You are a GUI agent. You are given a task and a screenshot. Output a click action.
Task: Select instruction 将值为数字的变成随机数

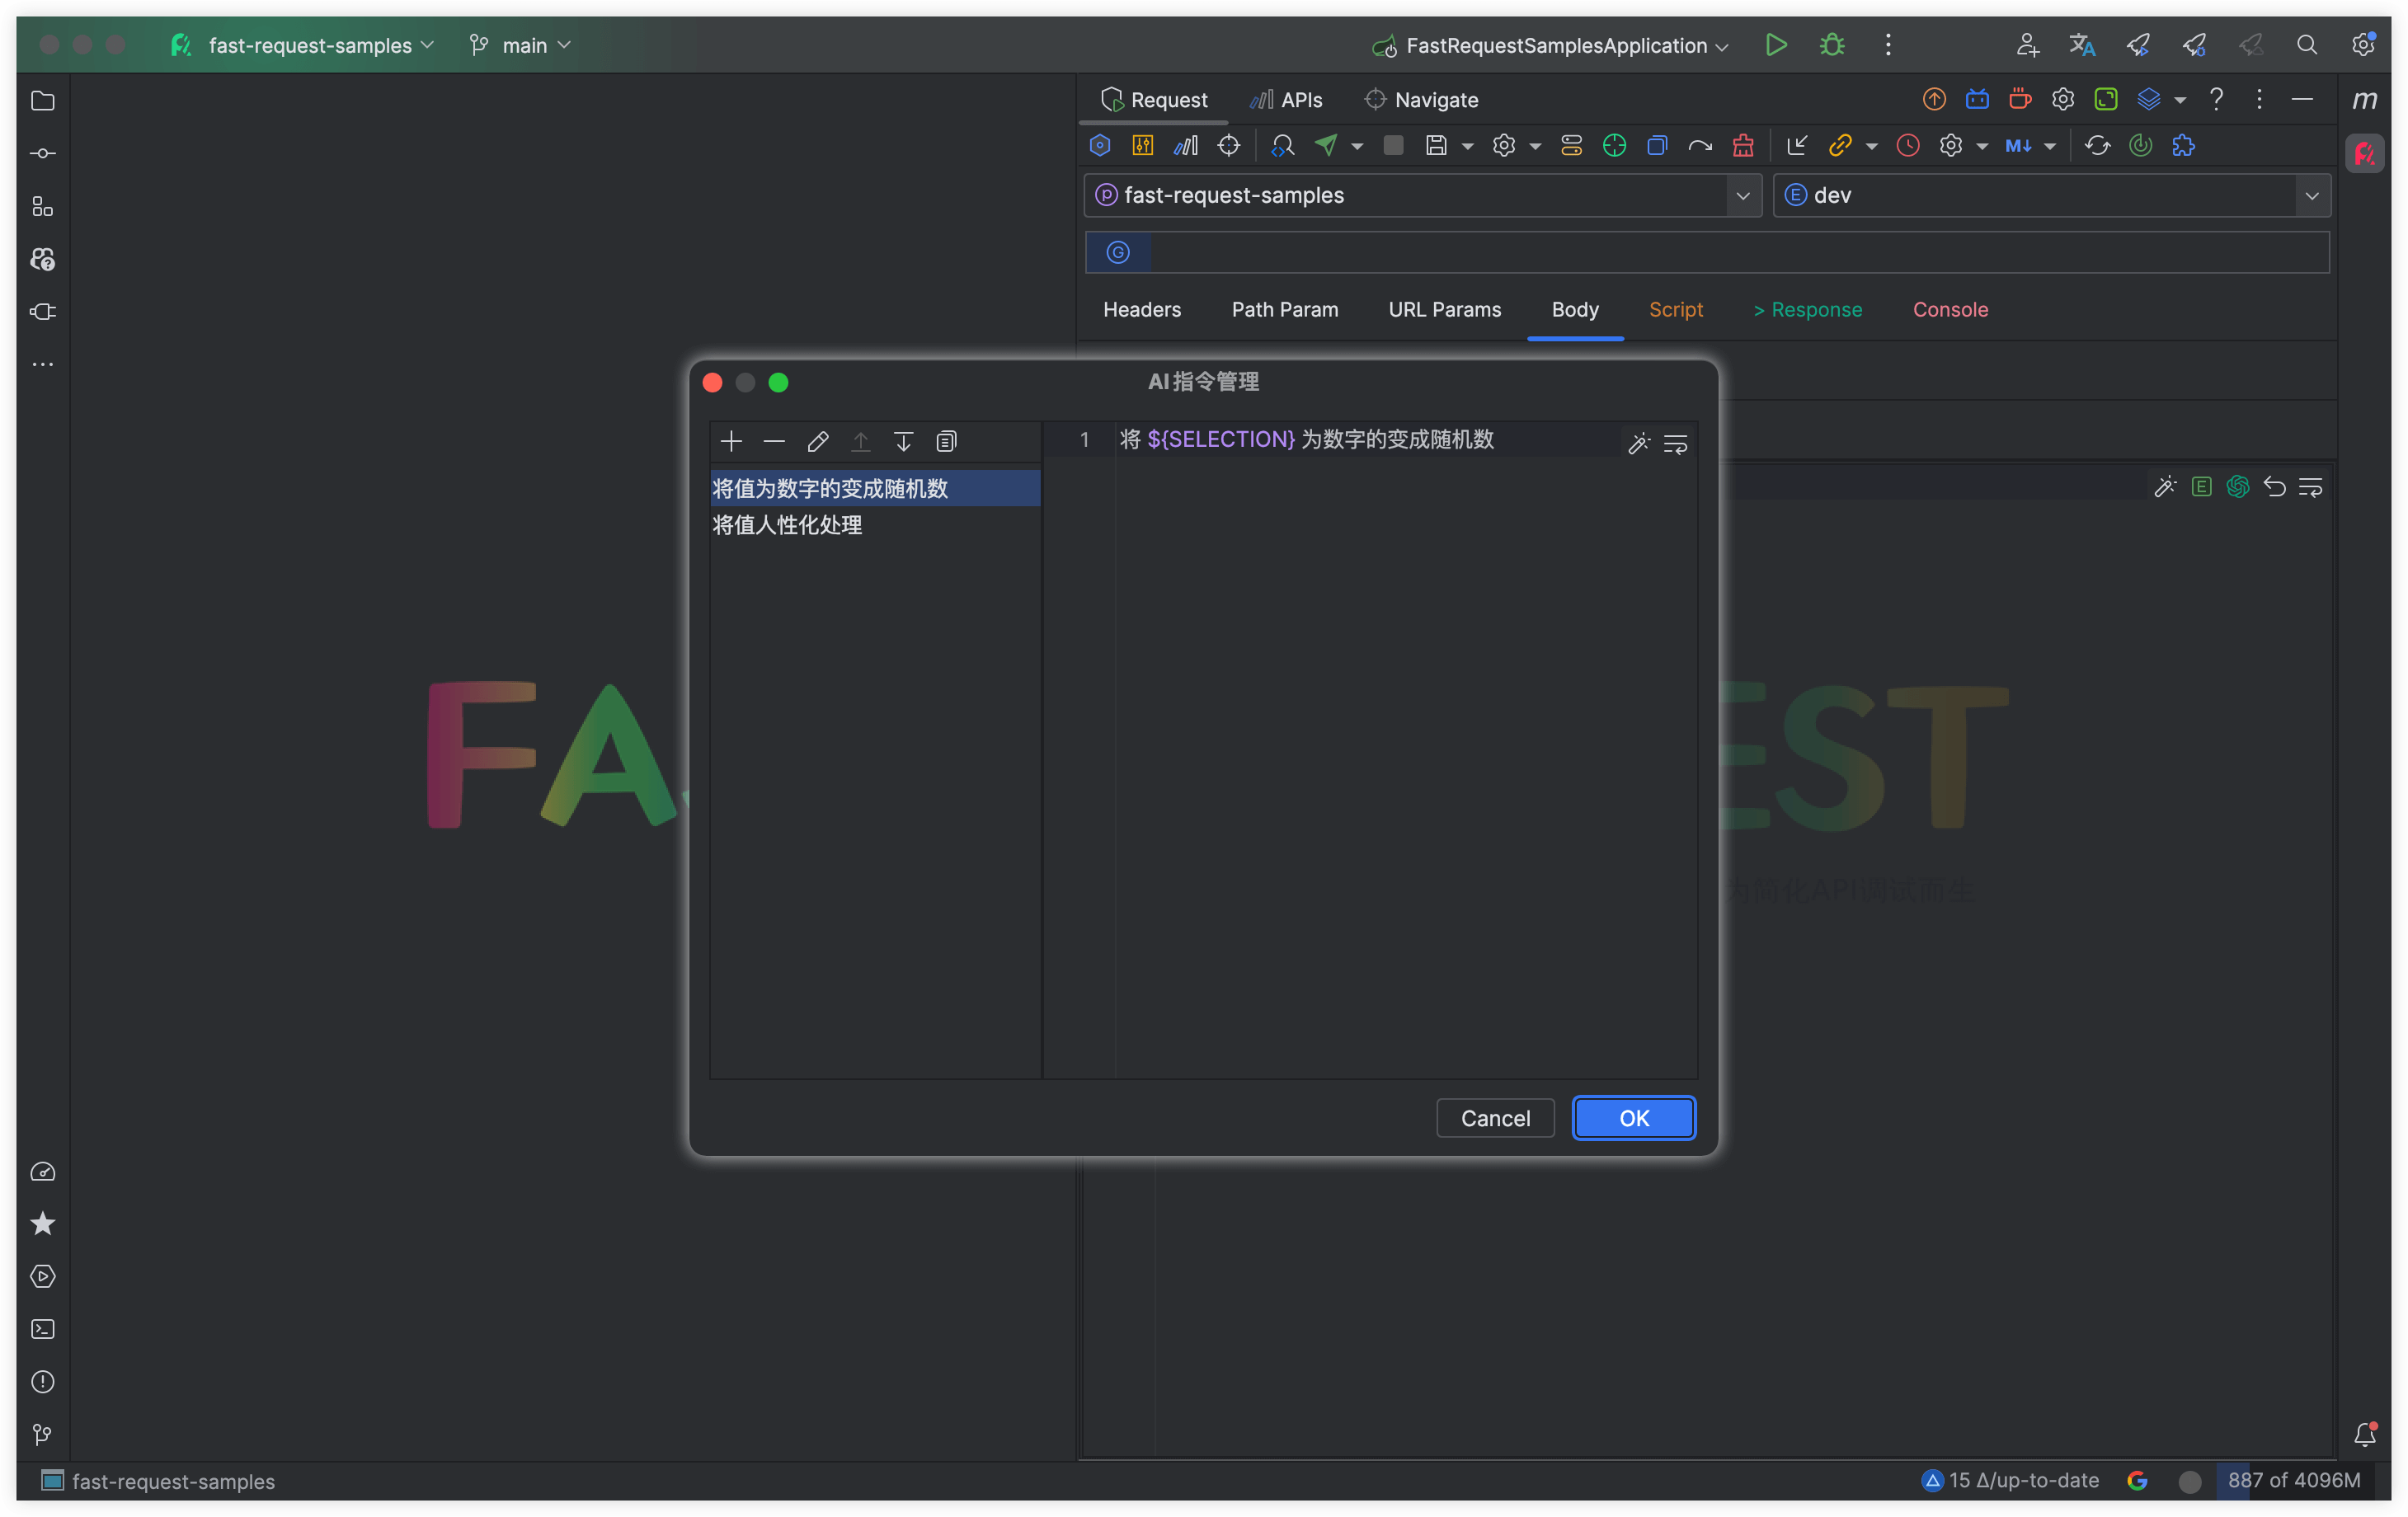pyautogui.click(x=830, y=488)
